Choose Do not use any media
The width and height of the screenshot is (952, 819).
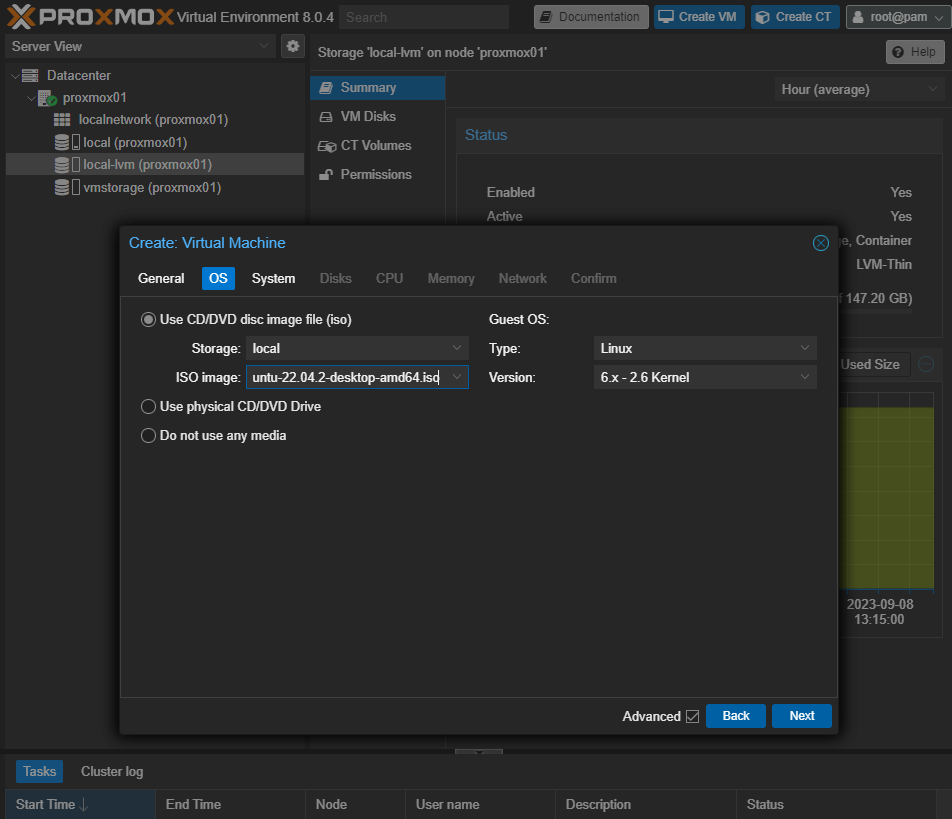pos(149,436)
